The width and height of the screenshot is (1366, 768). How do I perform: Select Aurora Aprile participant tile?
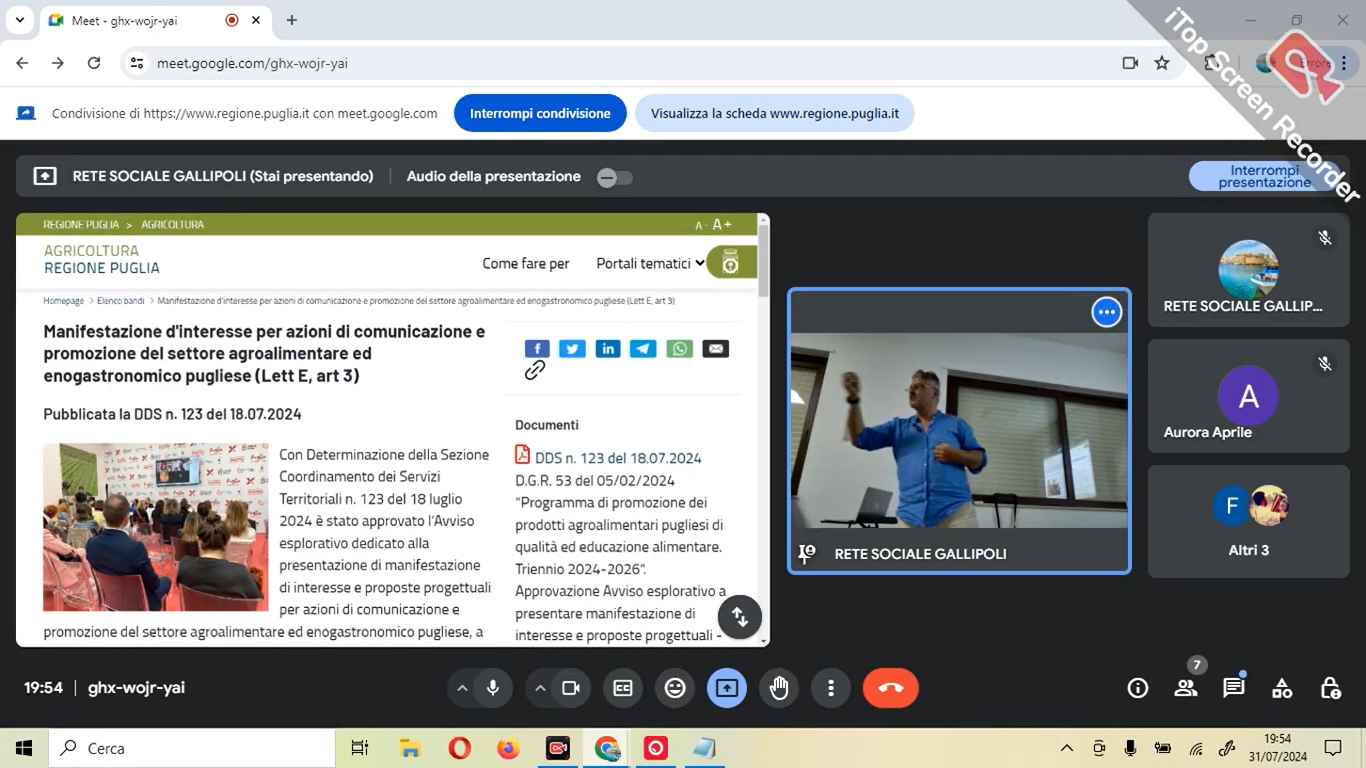[x=1249, y=396]
